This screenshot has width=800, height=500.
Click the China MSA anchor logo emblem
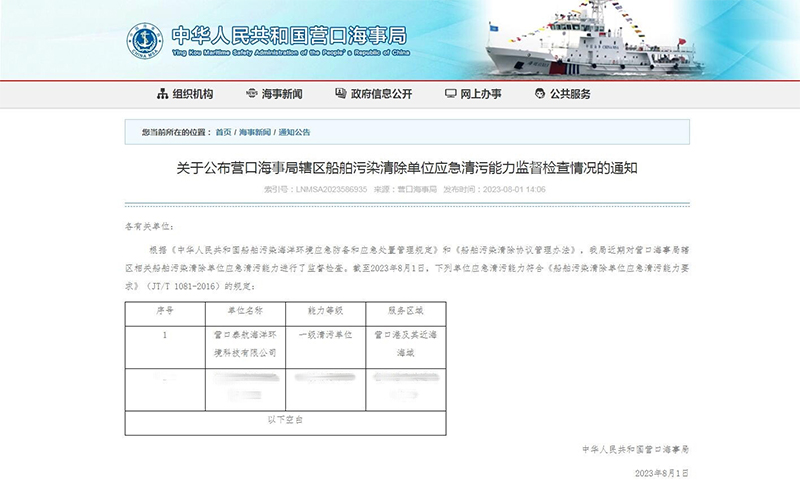(144, 41)
